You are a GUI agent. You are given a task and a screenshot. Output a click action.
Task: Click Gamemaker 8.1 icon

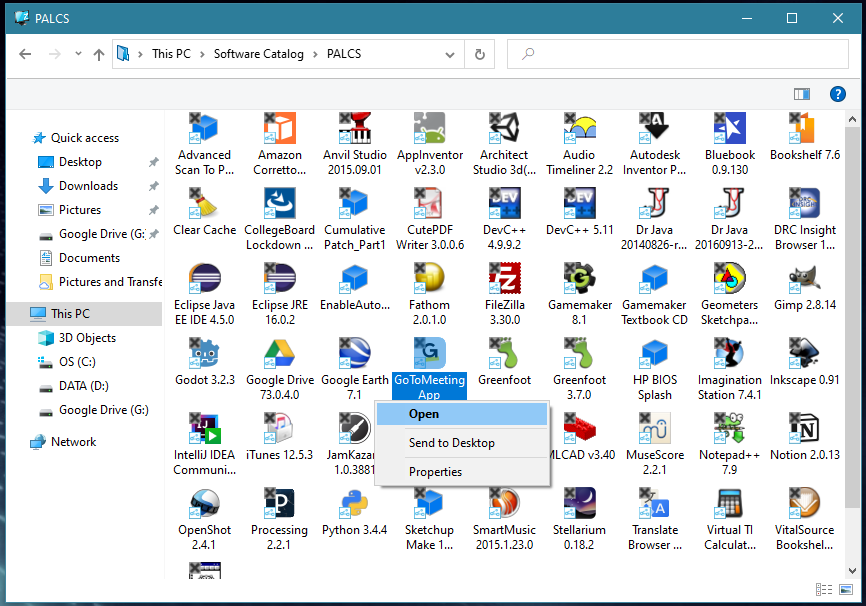pos(579,278)
